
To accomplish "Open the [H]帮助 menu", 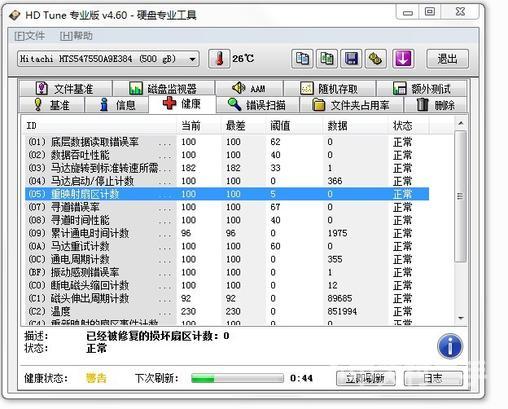I will [x=76, y=36].
